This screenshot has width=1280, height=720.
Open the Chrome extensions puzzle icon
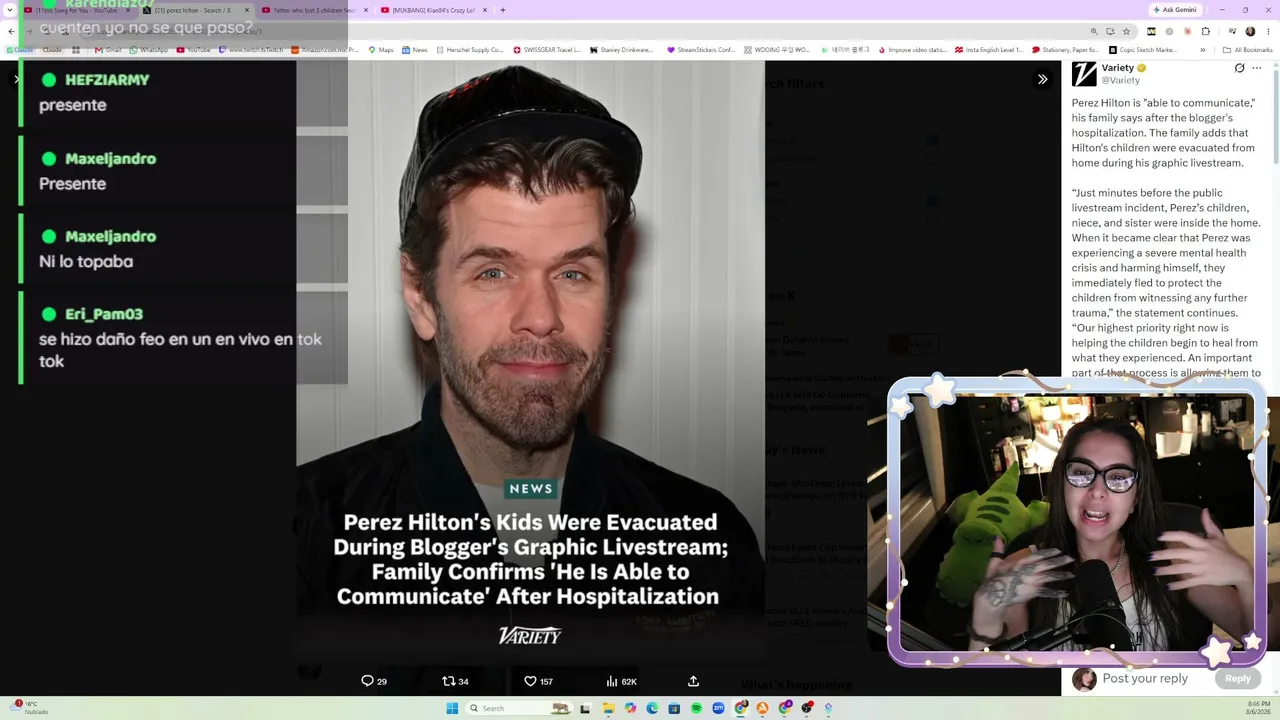(x=1205, y=31)
